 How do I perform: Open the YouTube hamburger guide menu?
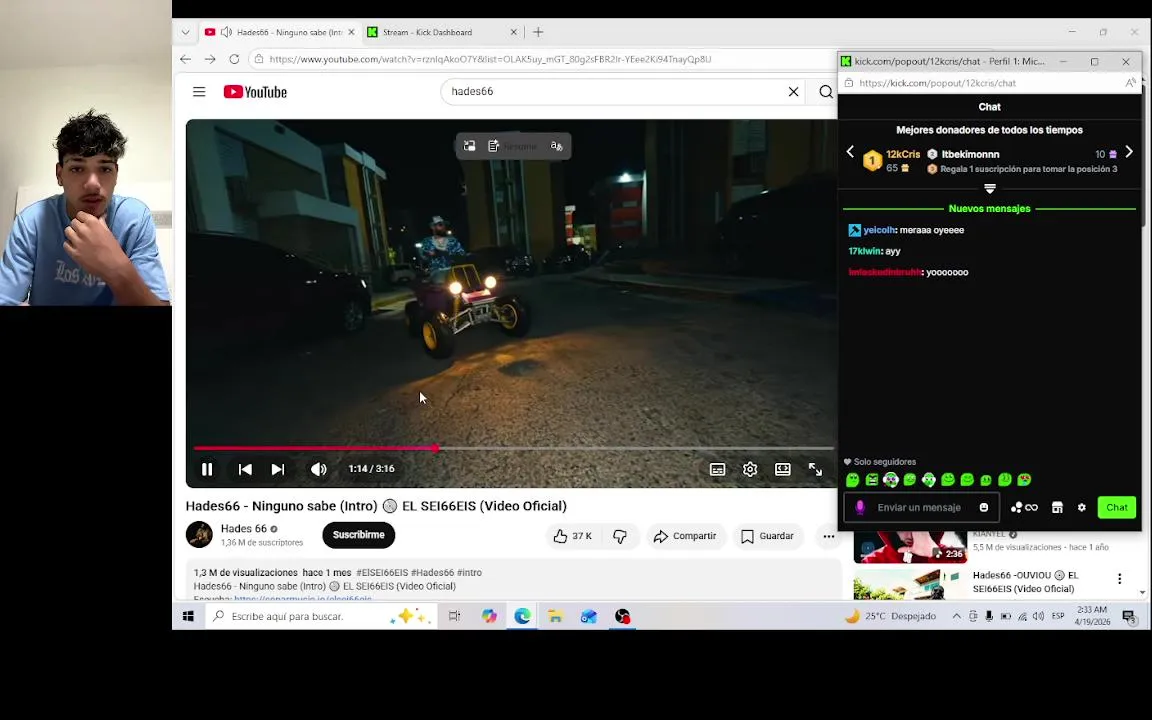click(199, 92)
